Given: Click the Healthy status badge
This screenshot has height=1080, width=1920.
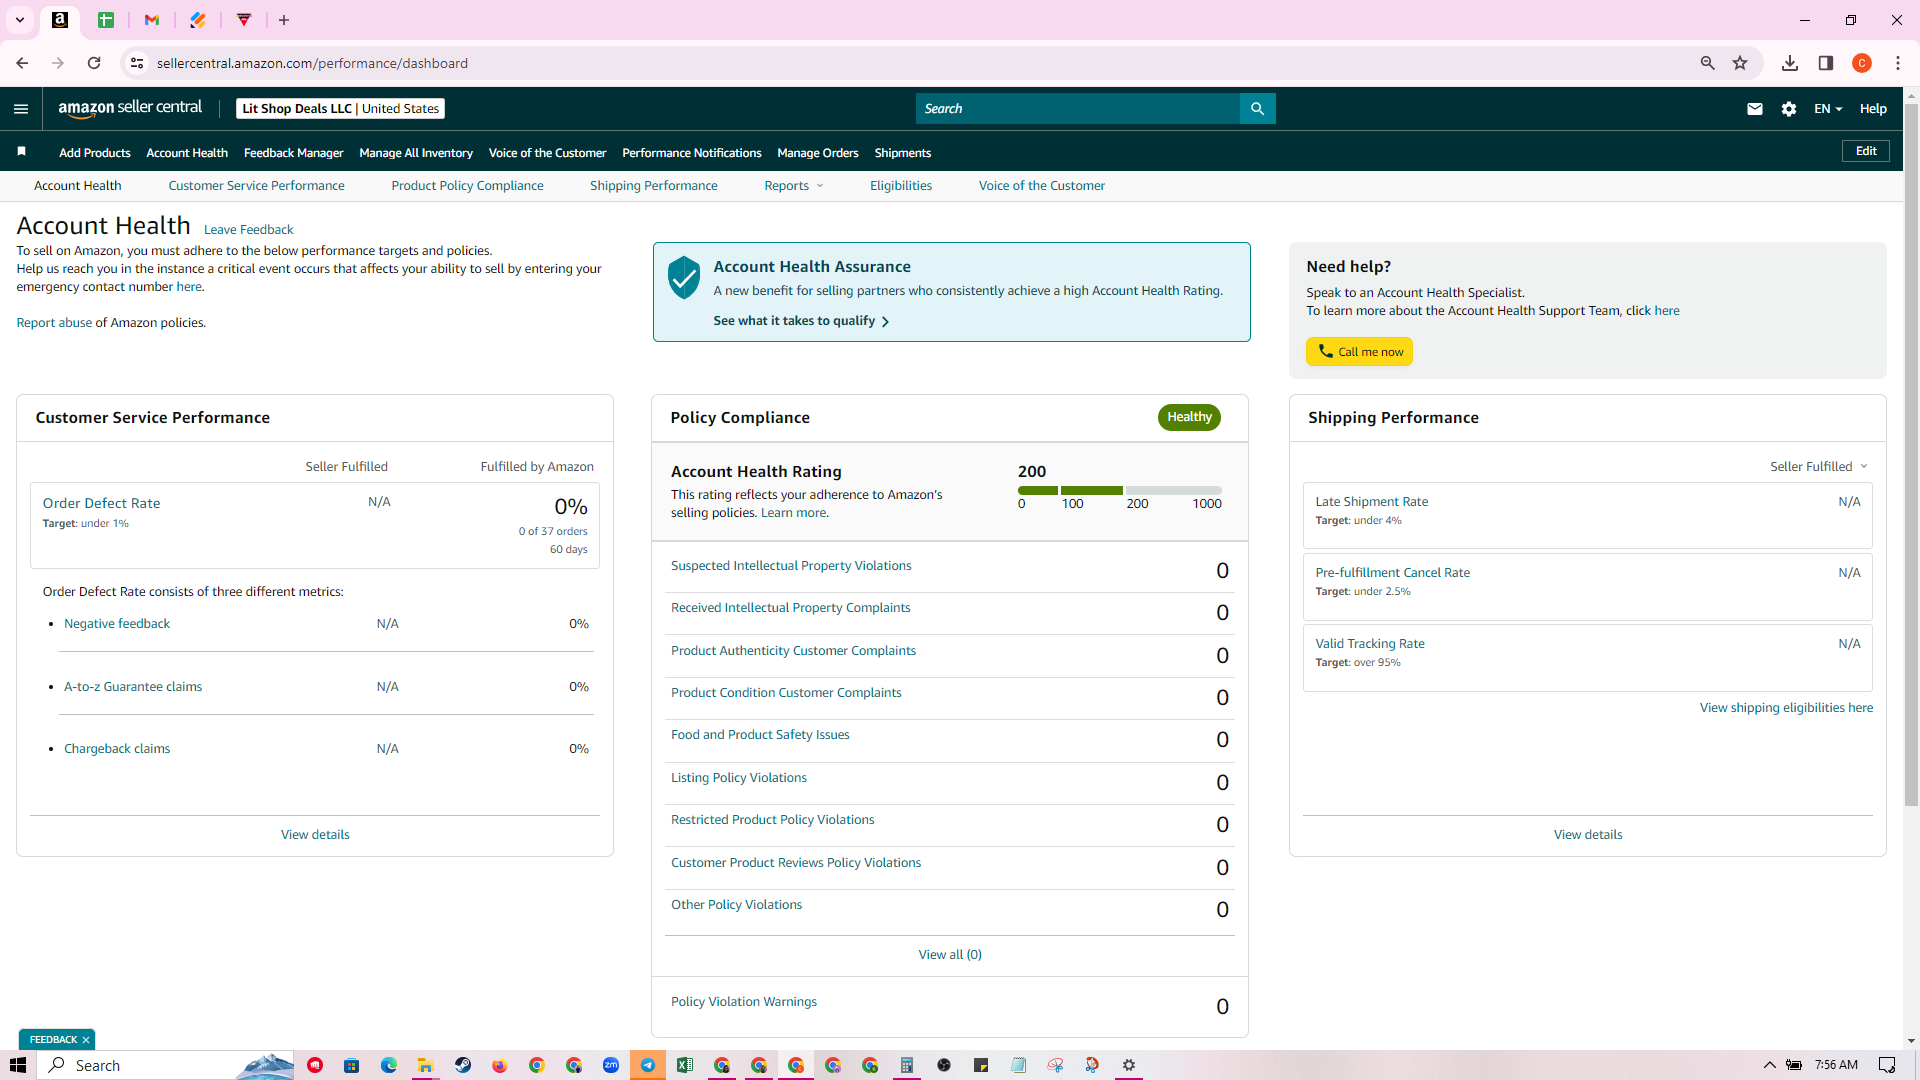Looking at the screenshot, I should pos(1189,417).
